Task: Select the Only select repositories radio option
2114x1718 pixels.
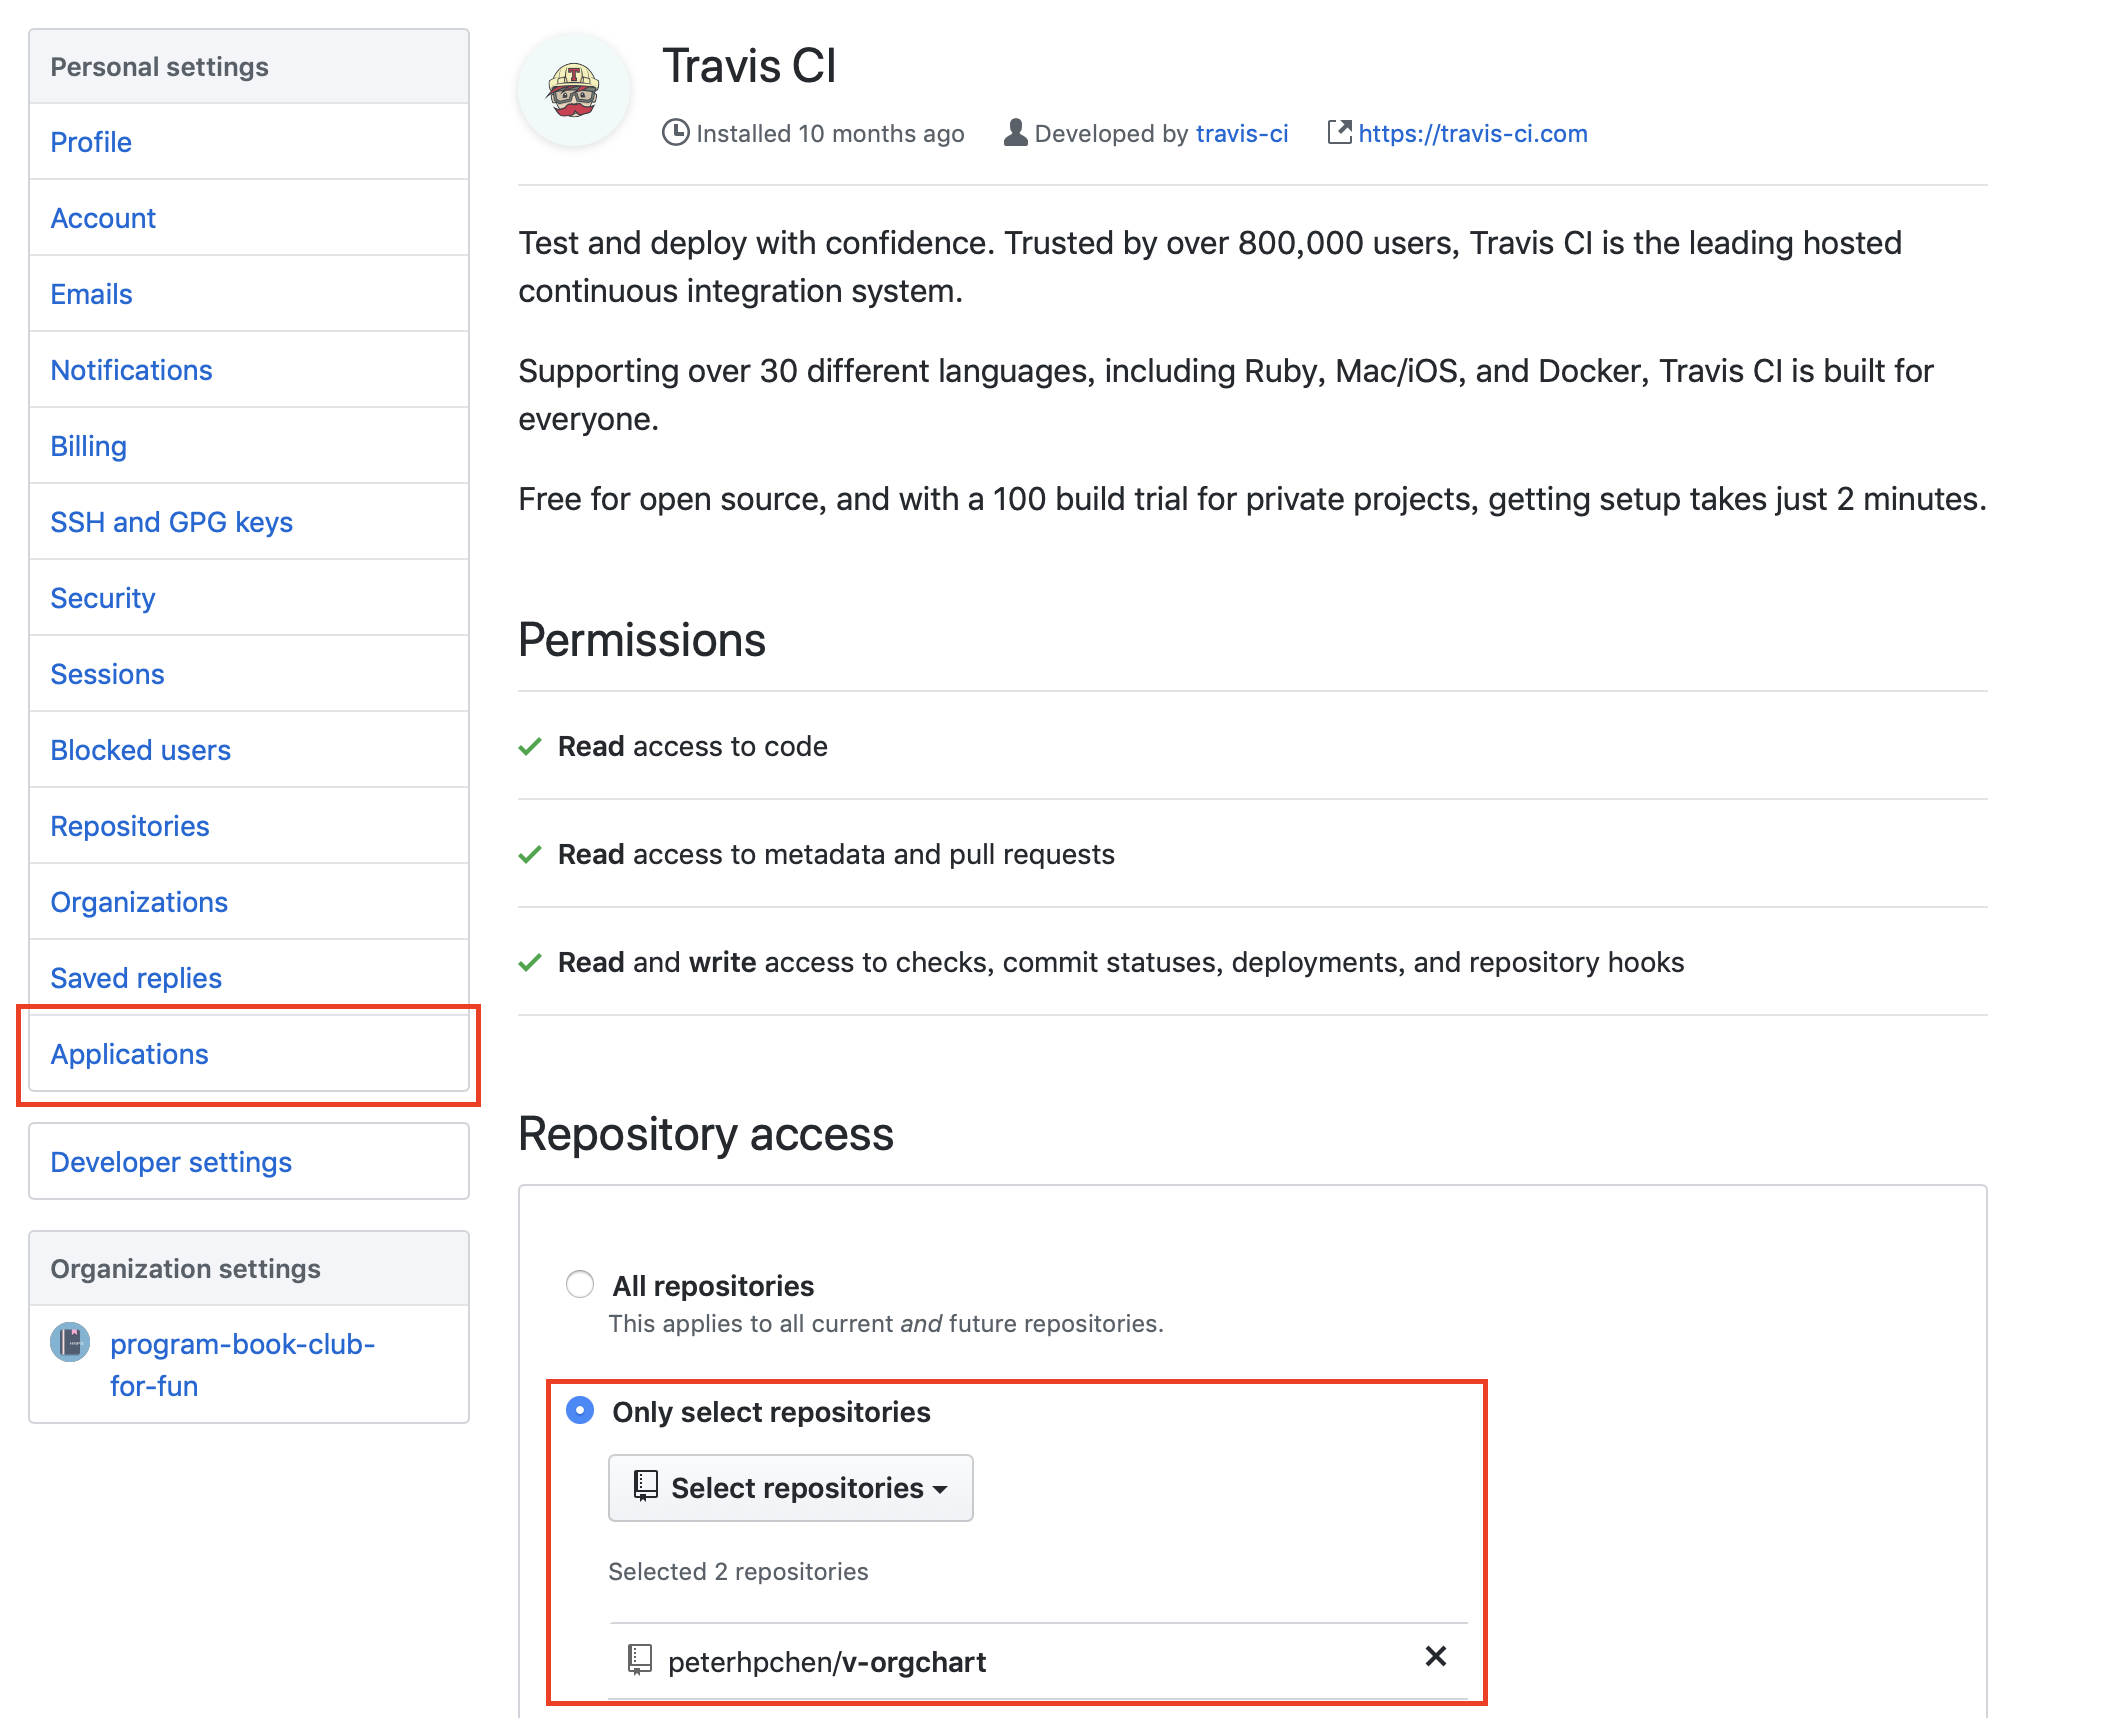Action: (580, 1410)
